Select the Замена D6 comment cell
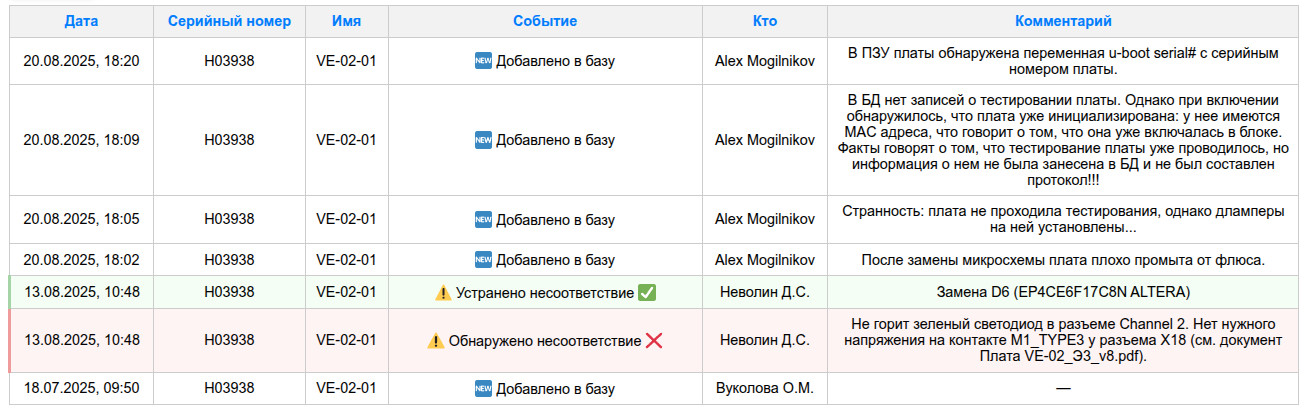The width and height of the screenshot is (1305, 413). coord(1063,293)
